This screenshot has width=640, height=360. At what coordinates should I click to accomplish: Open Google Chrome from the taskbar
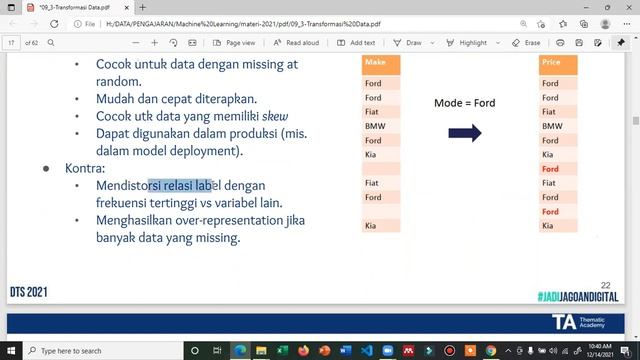pos(491,351)
